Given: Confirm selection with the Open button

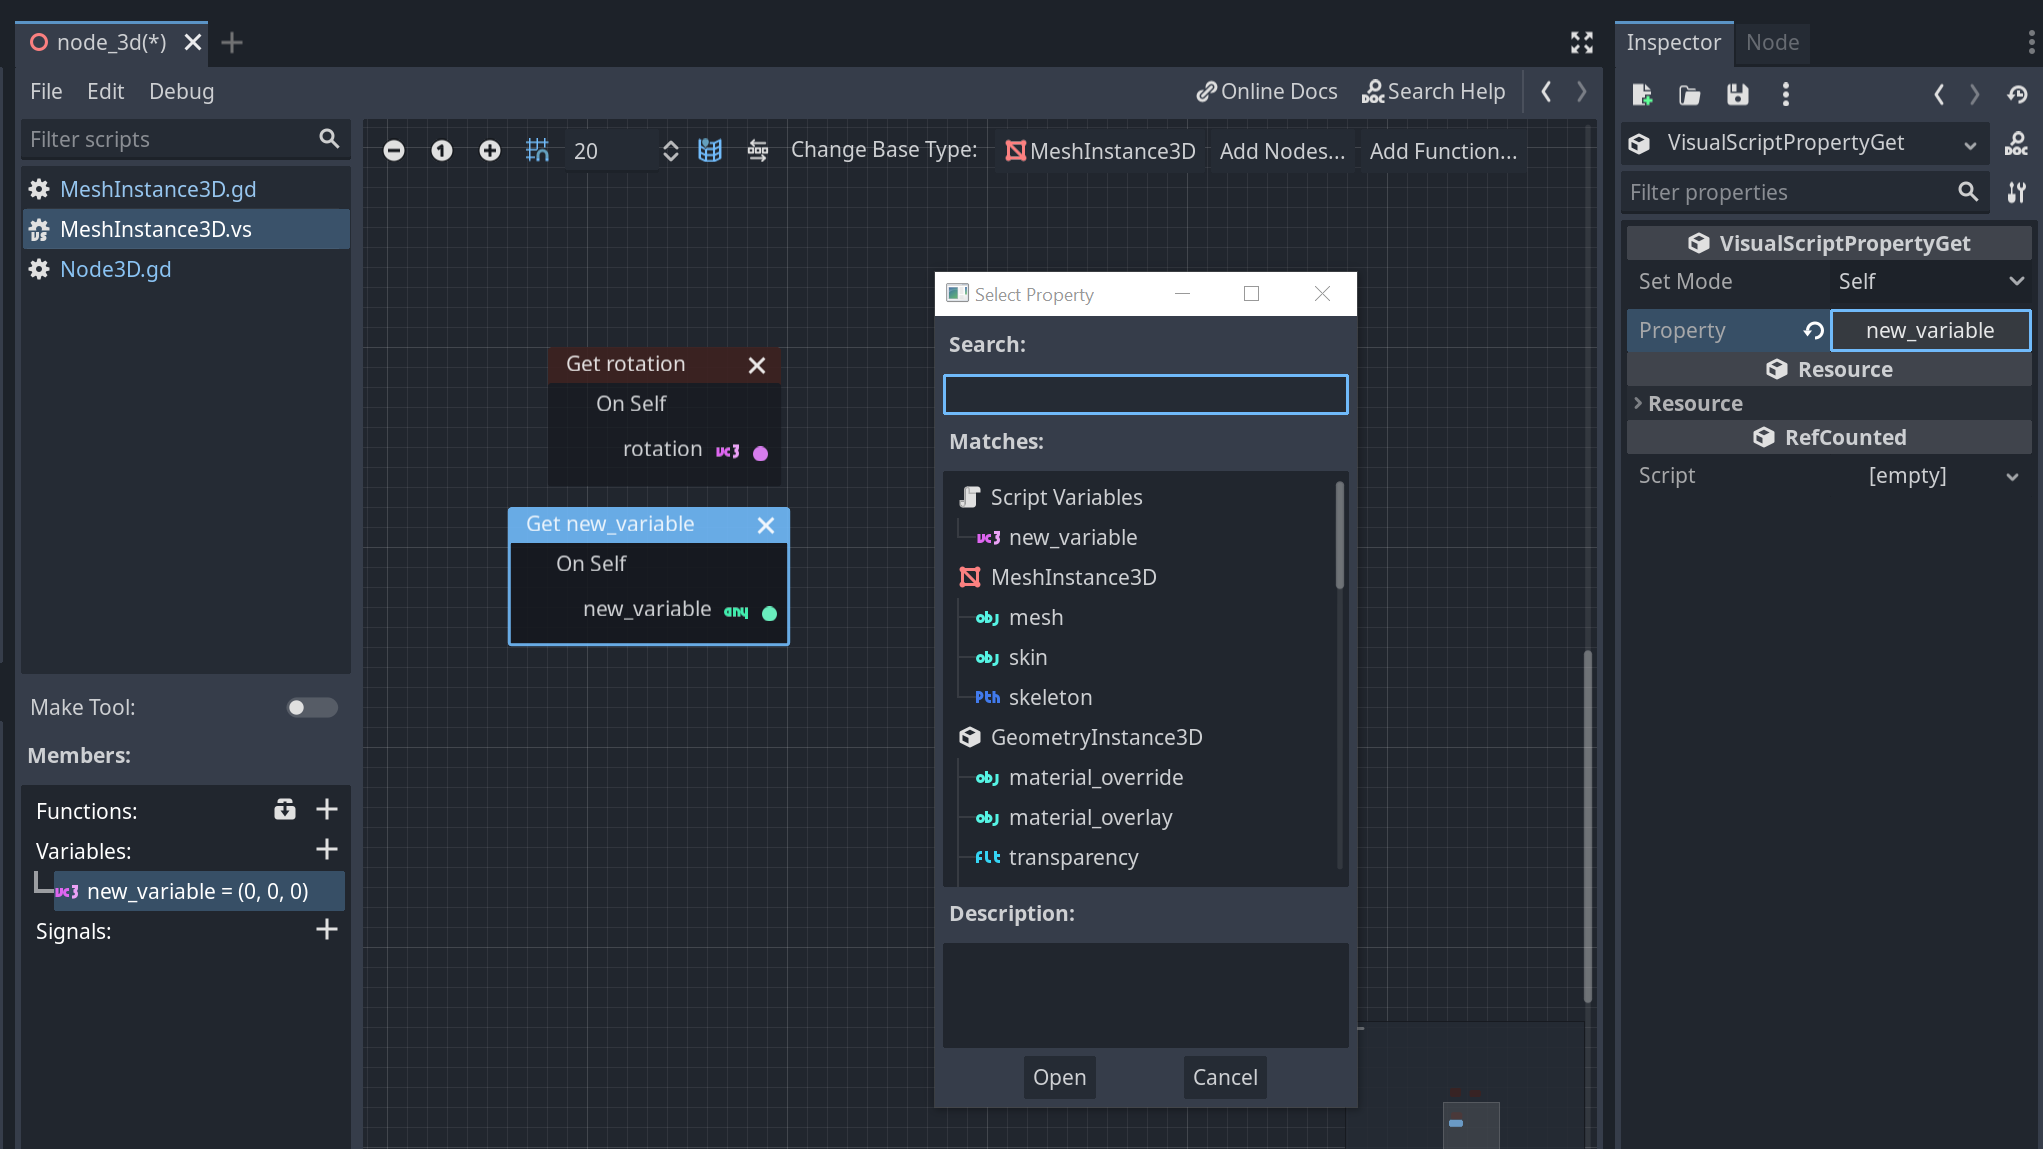Looking at the screenshot, I should pos(1059,1077).
